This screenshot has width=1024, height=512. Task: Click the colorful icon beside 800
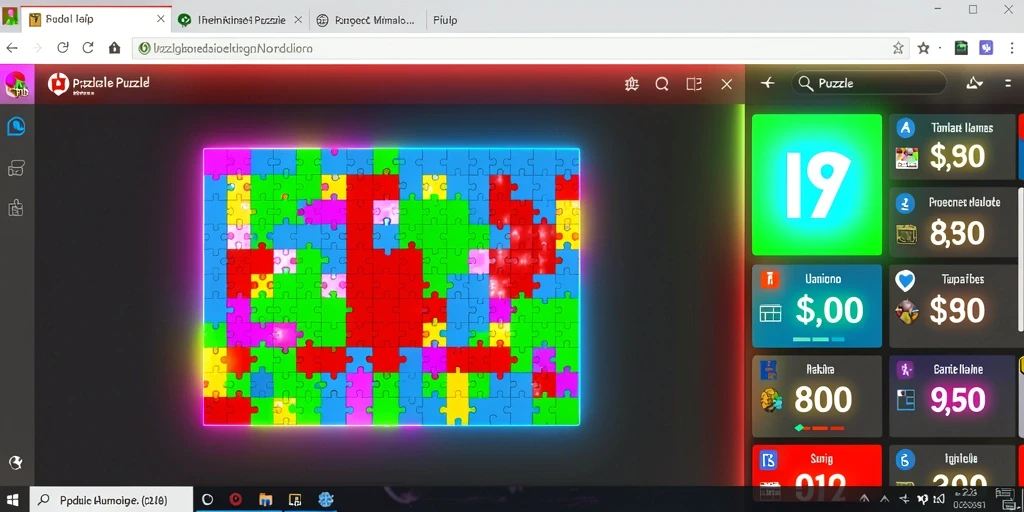click(772, 400)
